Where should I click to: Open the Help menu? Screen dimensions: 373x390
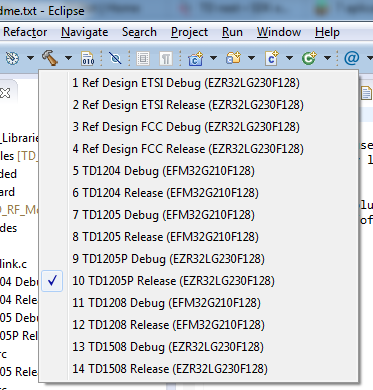pos(327,32)
